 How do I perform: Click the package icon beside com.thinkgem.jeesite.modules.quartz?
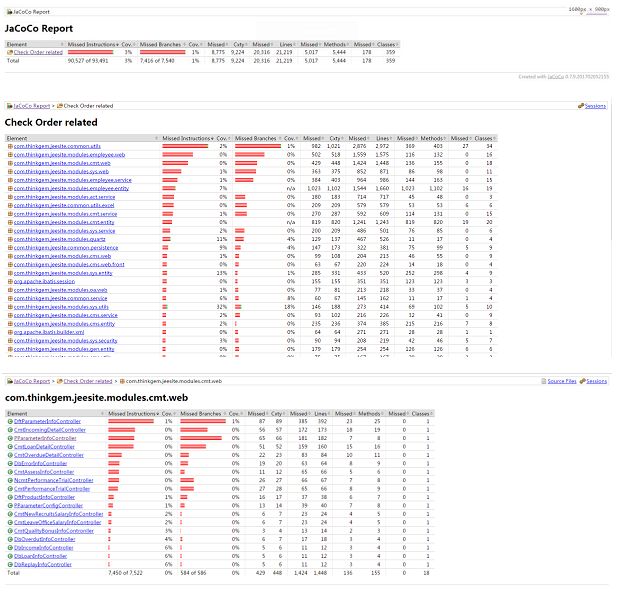10,239
